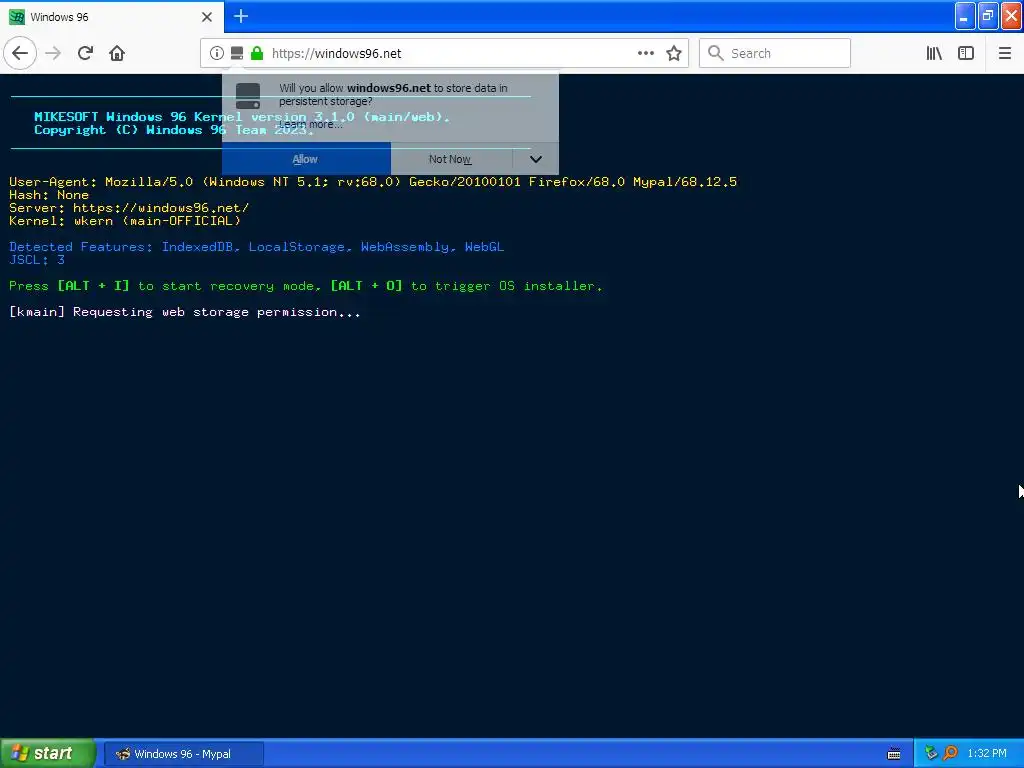Select Windows 96 - Mypal taskbar button
Screen dimensions: 1024x768
[184, 754]
